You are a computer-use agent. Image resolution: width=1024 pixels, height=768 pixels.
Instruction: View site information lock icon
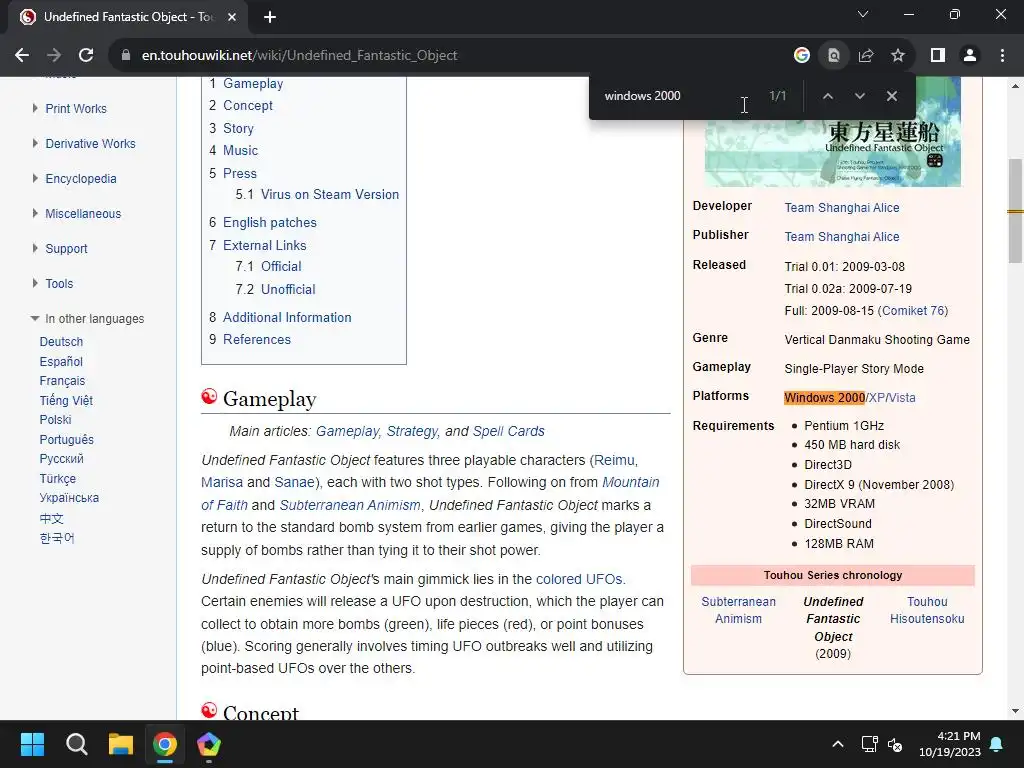(126, 56)
